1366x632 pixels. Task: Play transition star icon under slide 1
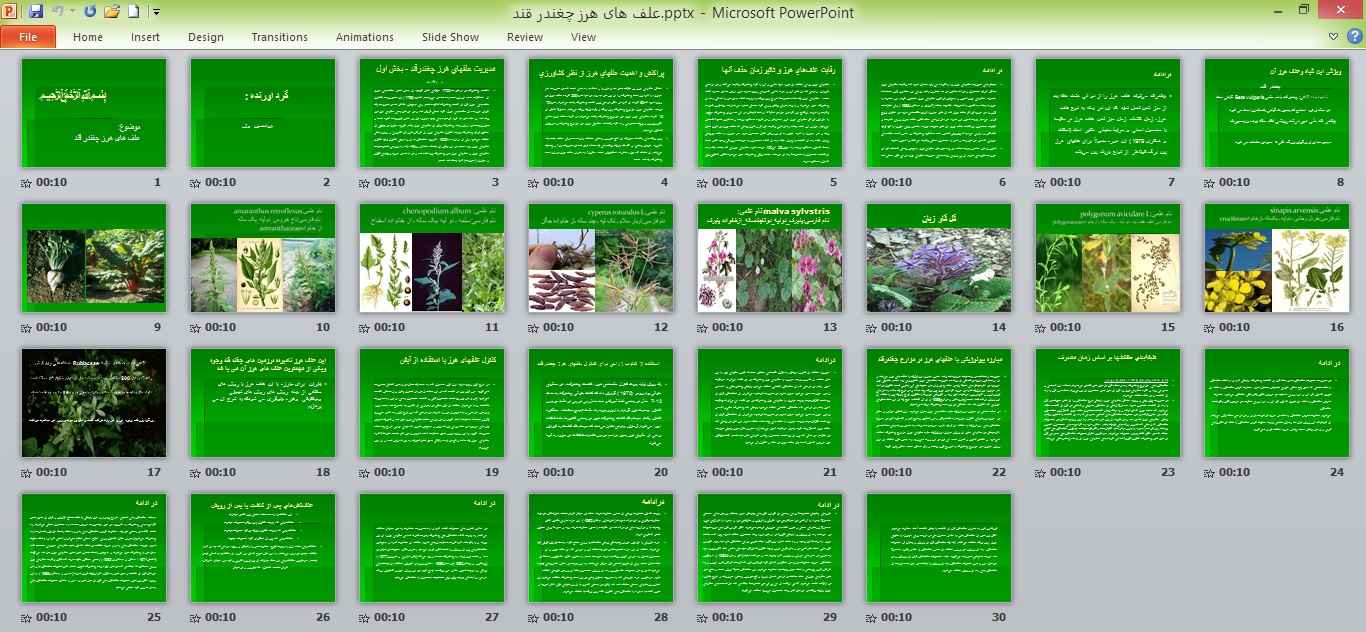click(27, 183)
